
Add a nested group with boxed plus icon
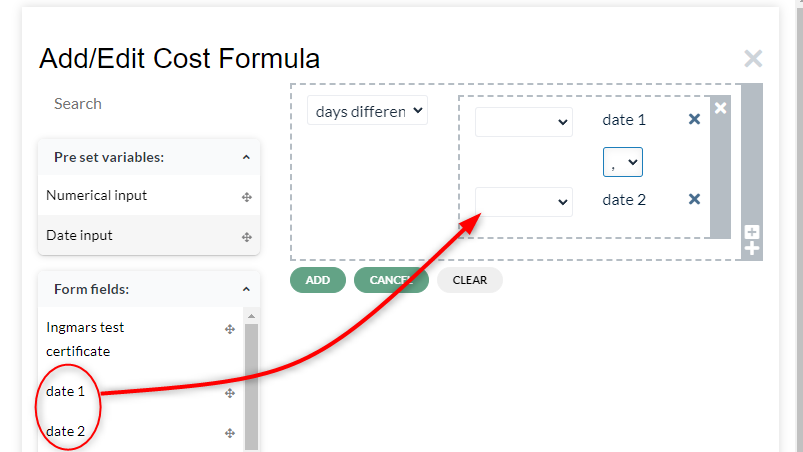click(x=752, y=232)
